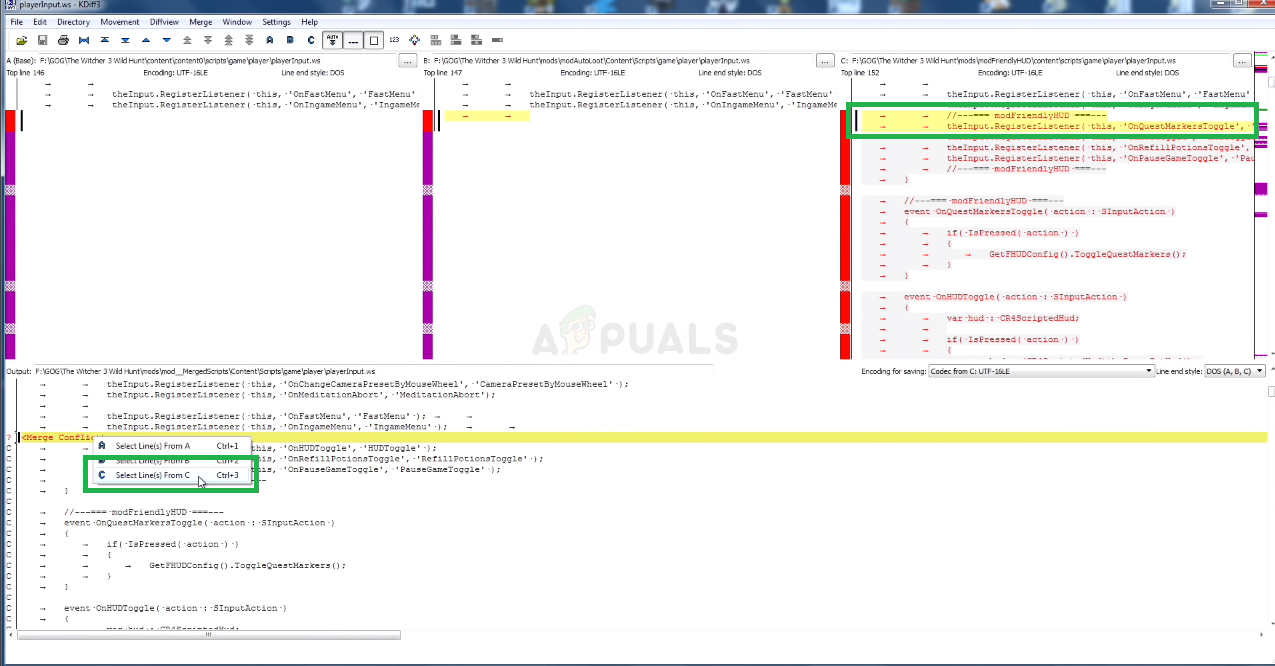Viewport: 1275px width, 666px height.
Task: Go to previous unsolved conflict
Action: click(x=228, y=40)
